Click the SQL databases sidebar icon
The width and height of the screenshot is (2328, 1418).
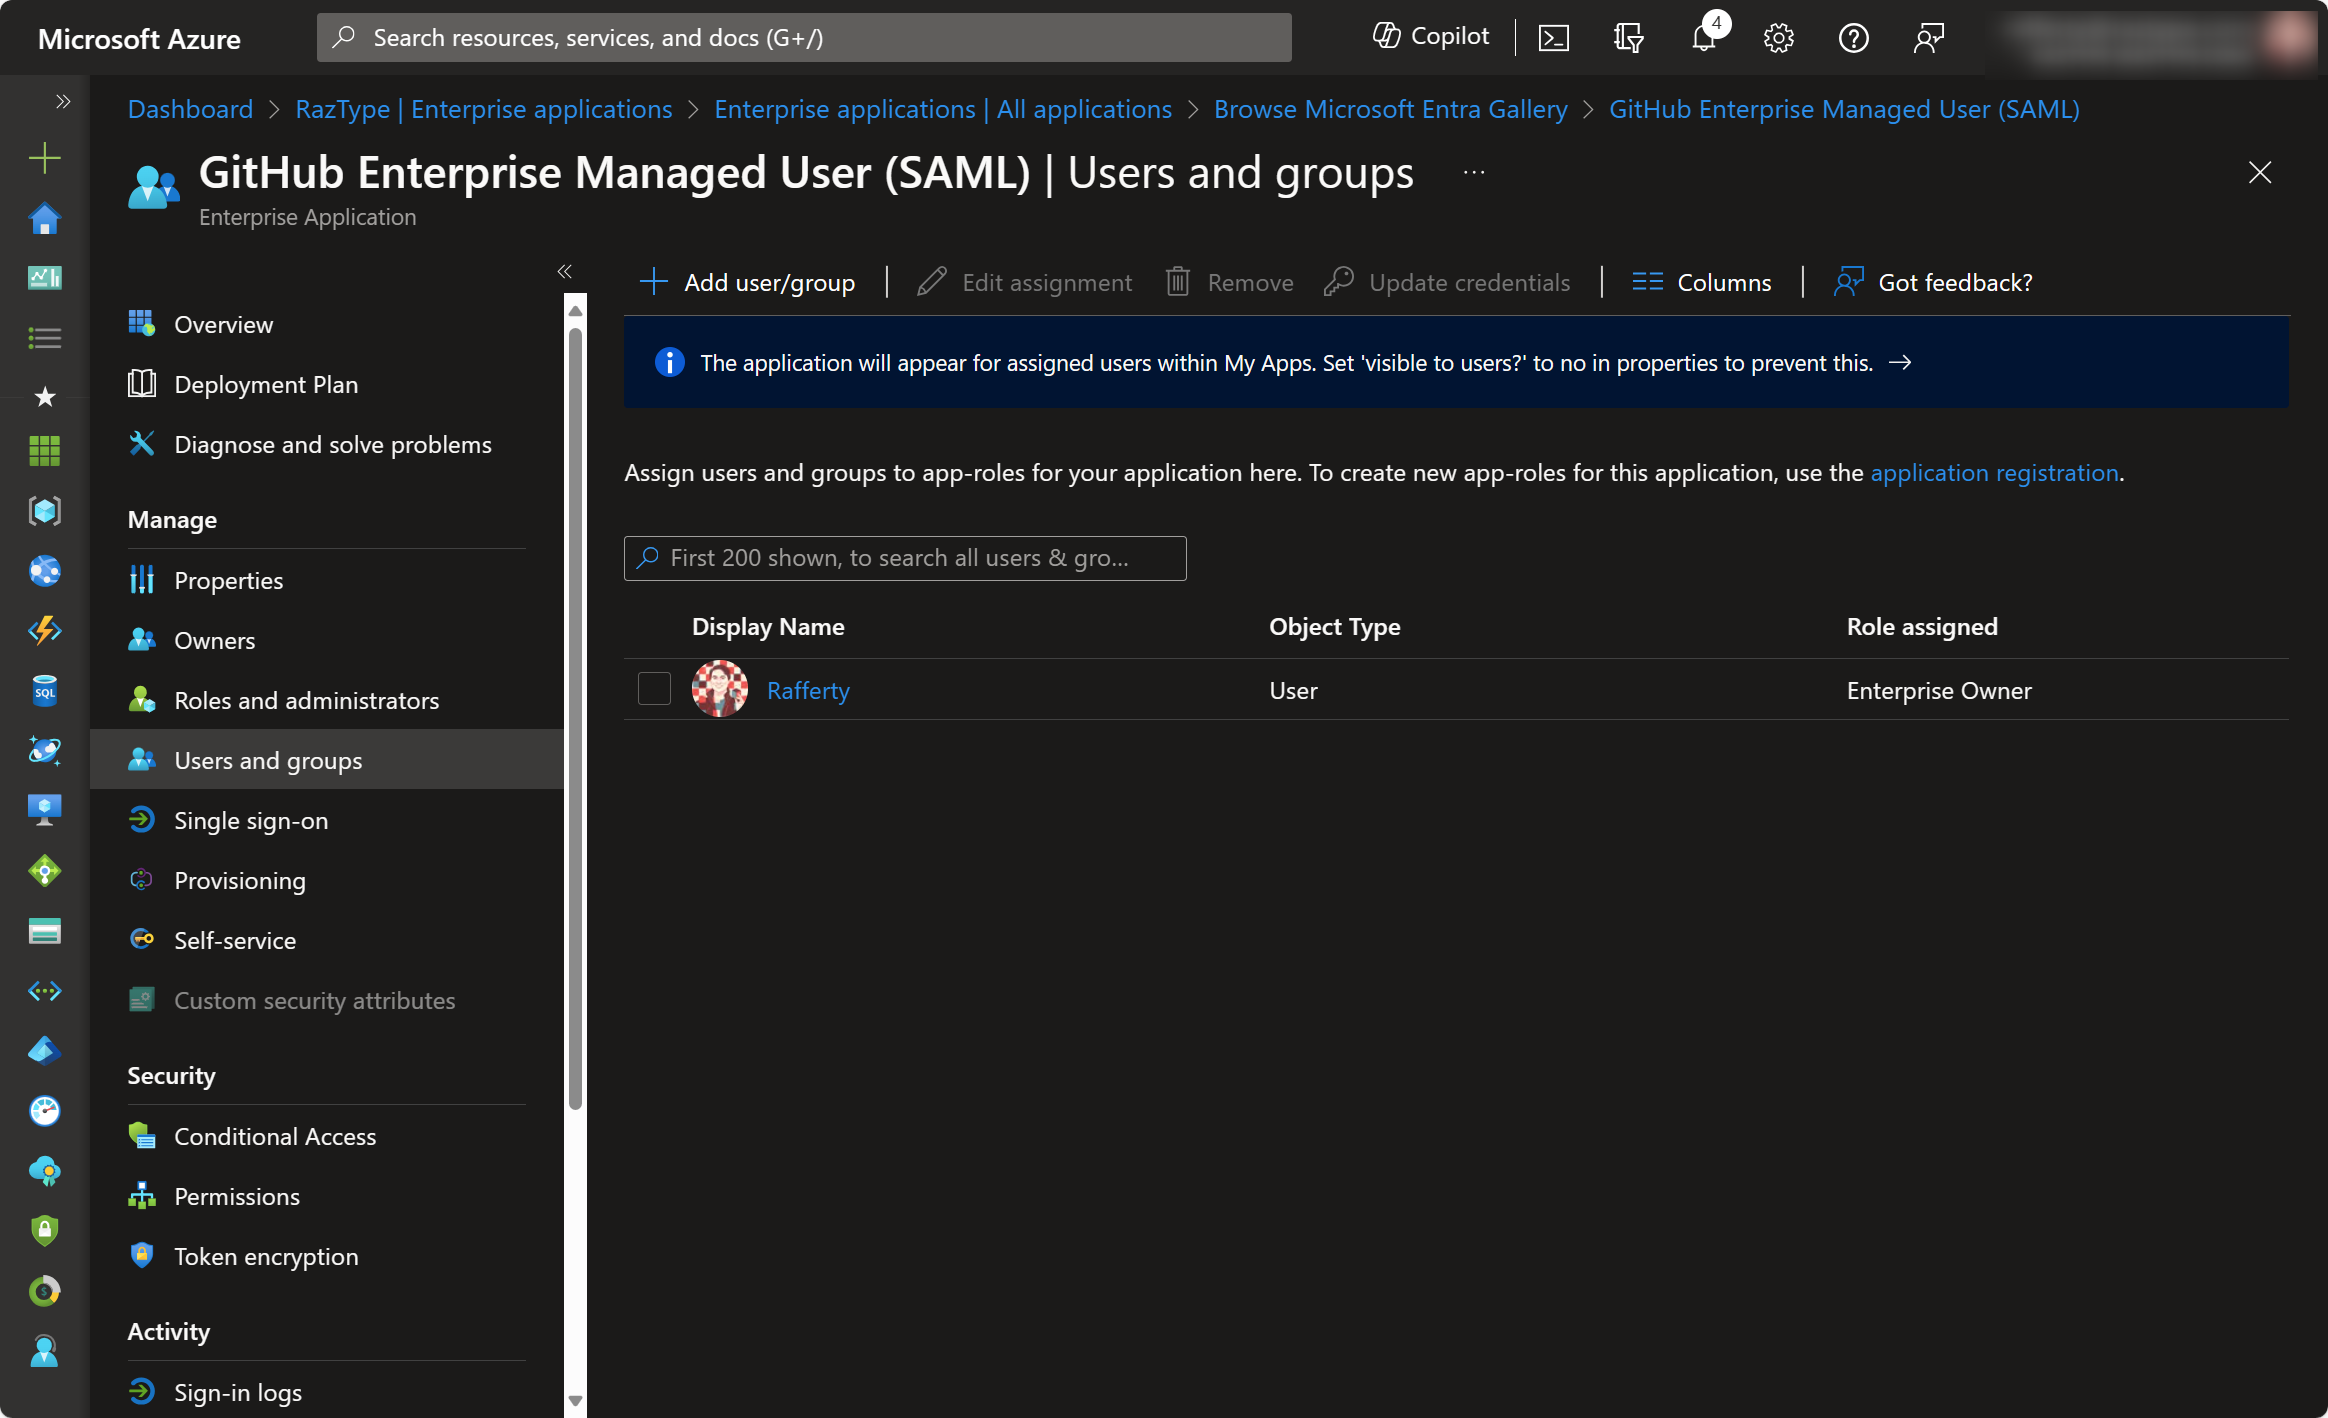[44, 691]
